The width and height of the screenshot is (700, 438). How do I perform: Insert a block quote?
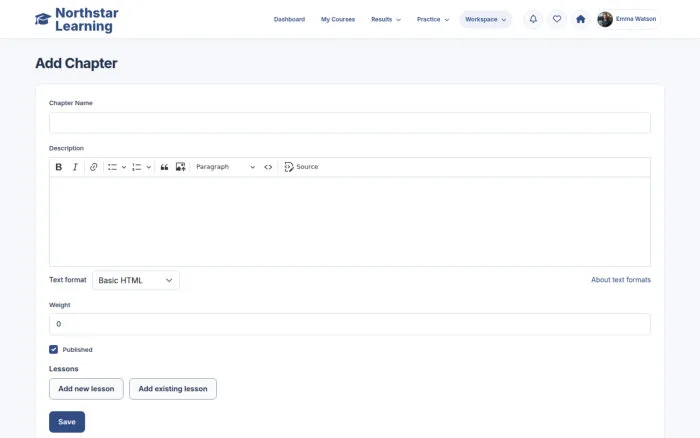(164, 167)
